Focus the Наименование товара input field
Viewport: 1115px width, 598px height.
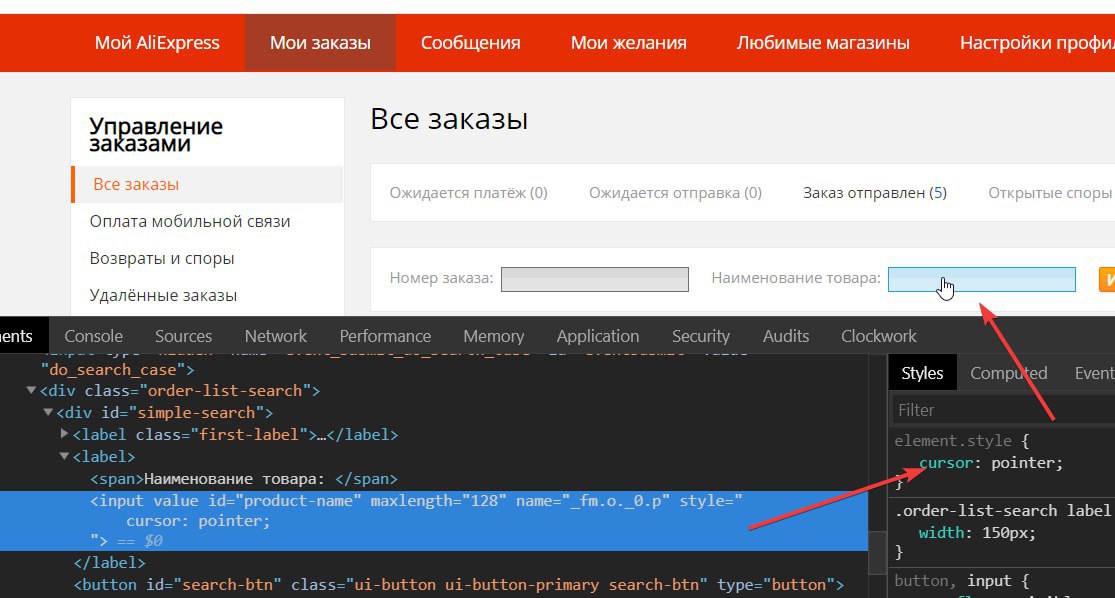pyautogui.click(x=981, y=279)
